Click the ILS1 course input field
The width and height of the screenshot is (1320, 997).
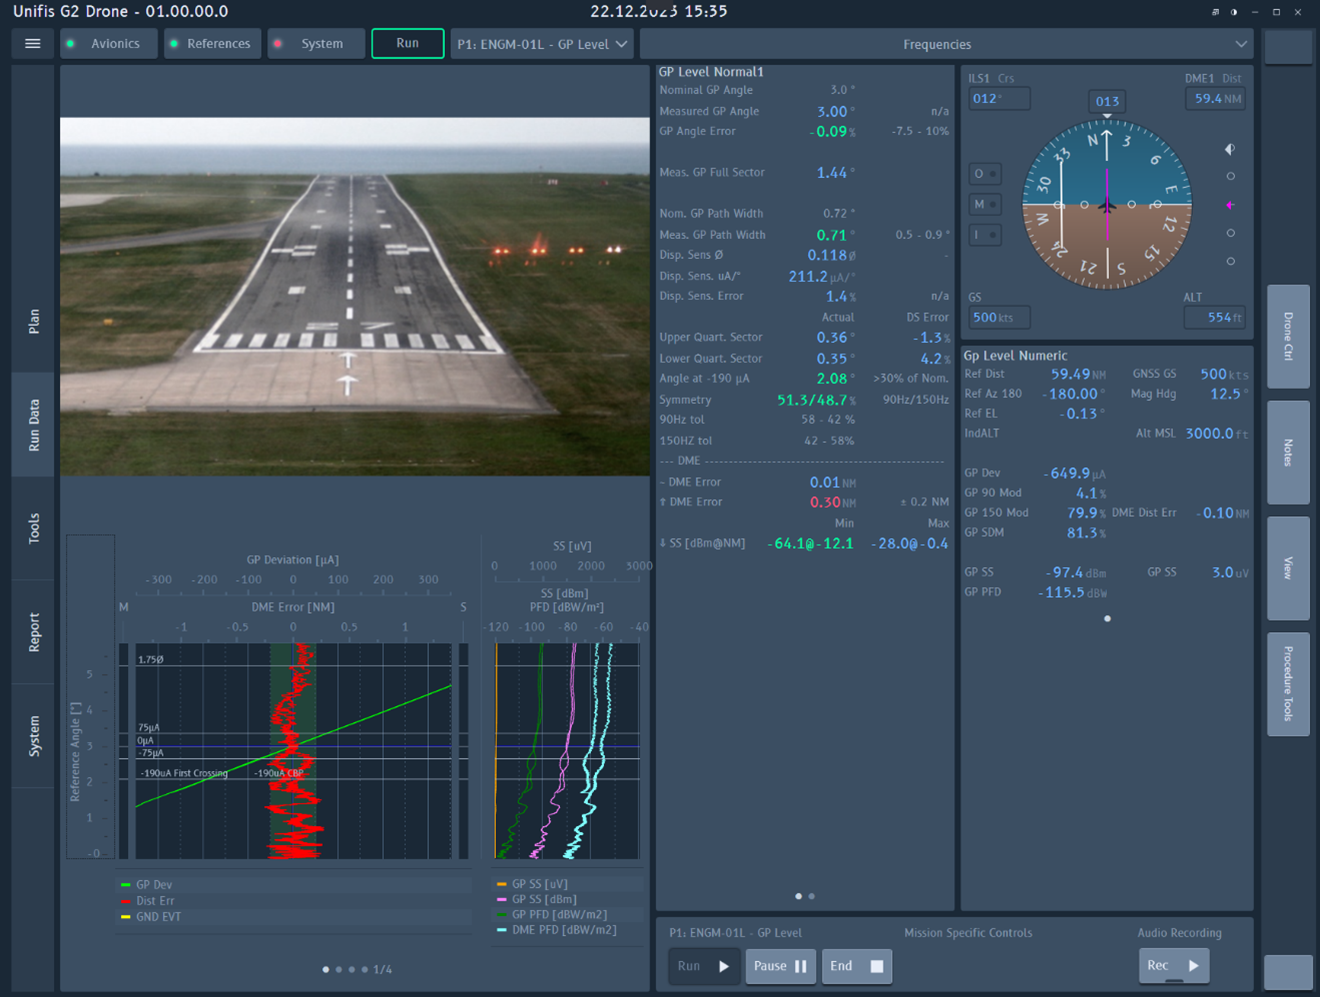[x=999, y=98]
